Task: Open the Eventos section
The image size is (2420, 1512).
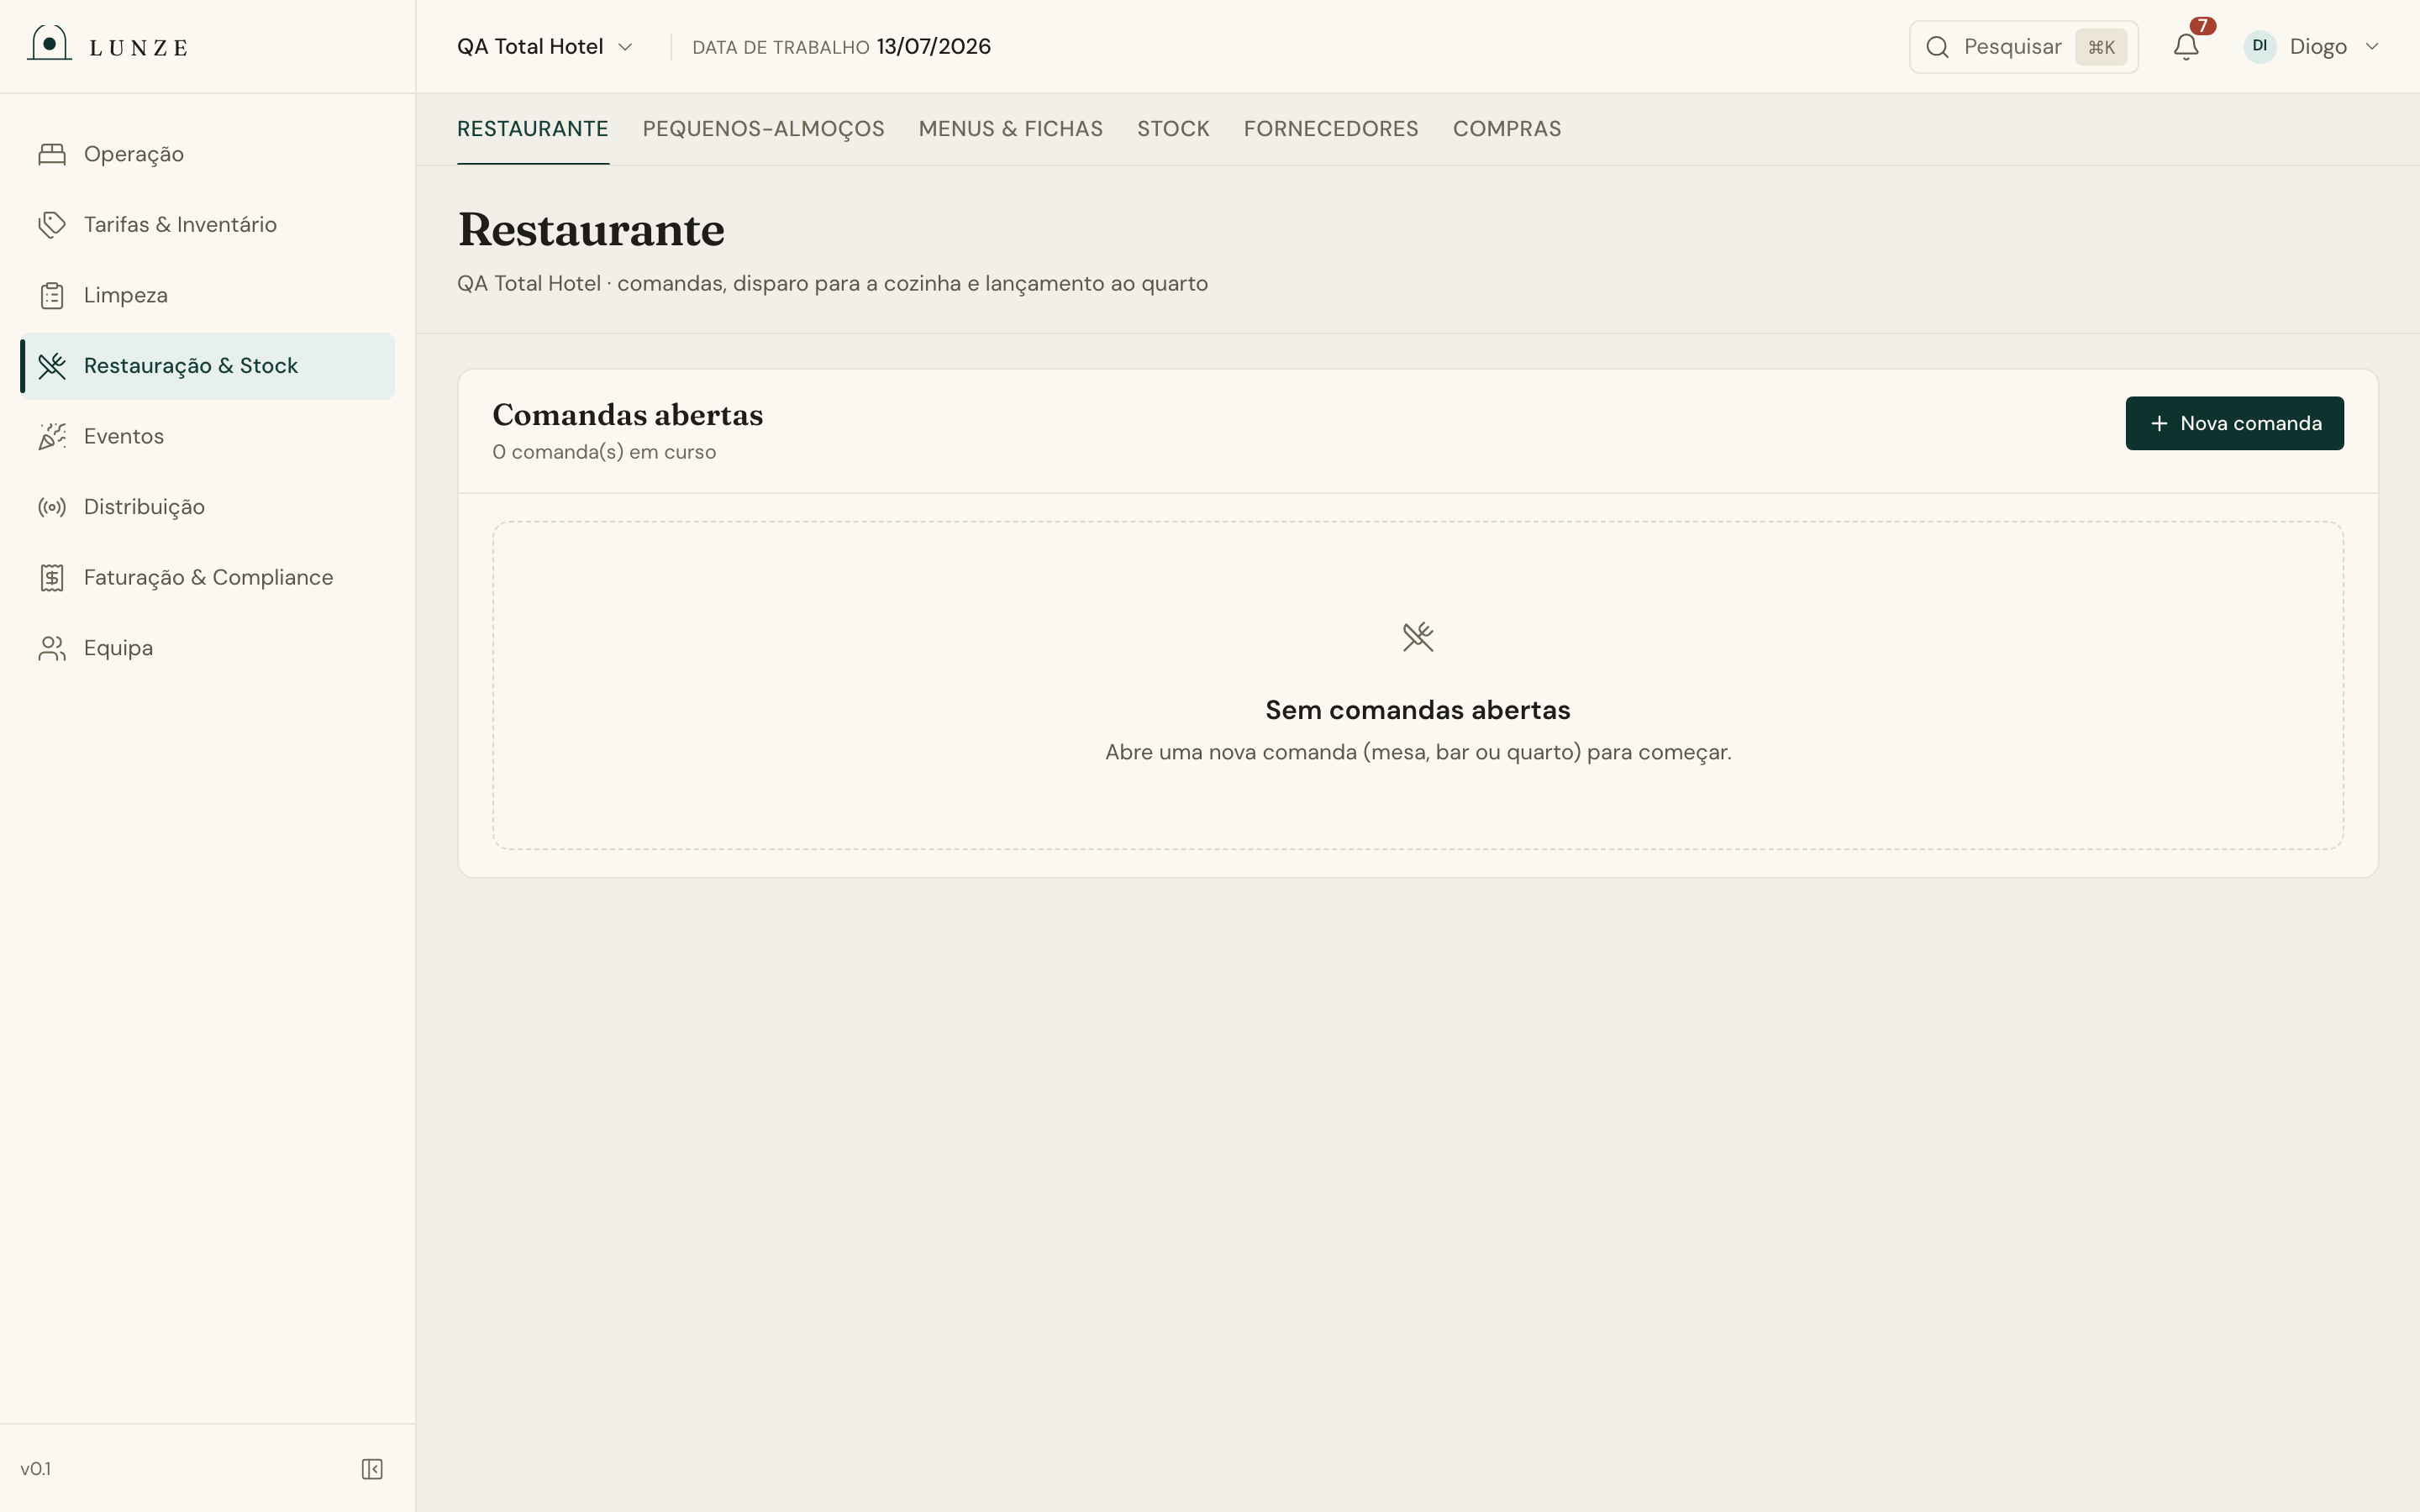Action: (x=207, y=437)
